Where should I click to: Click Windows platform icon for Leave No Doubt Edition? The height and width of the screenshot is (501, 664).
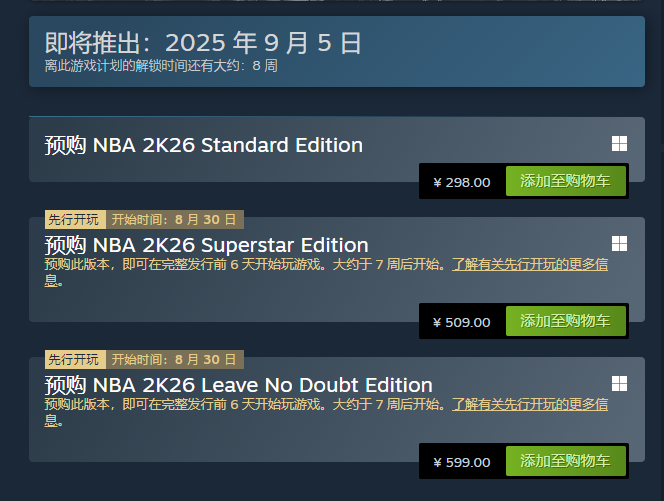619,384
